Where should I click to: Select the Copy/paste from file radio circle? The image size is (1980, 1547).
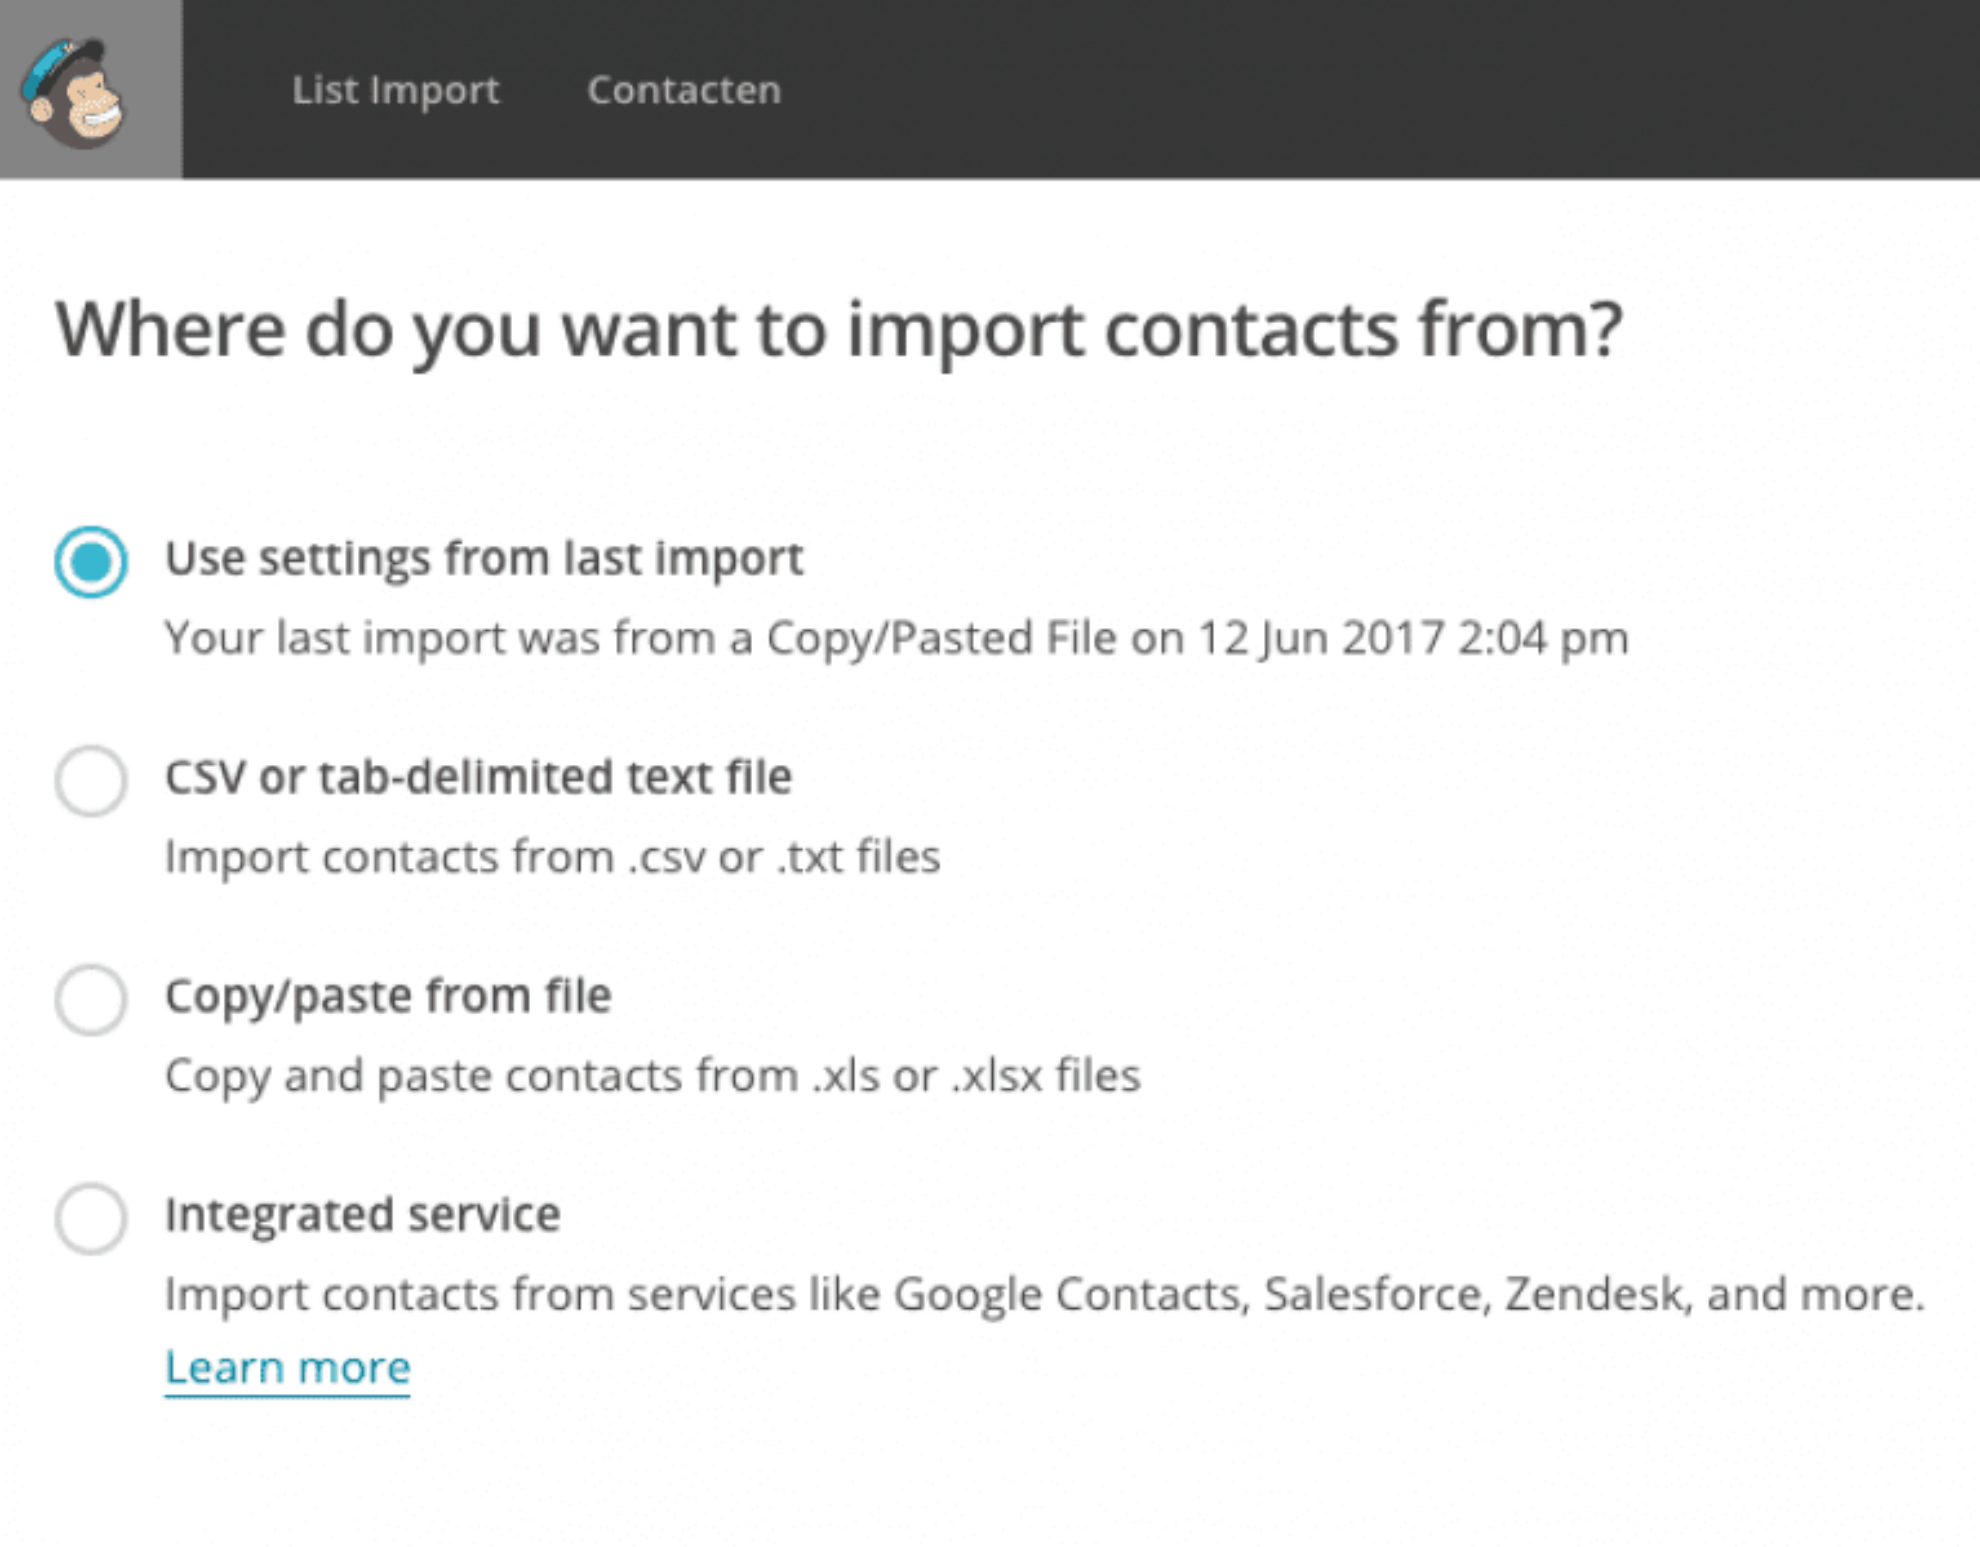pyautogui.click(x=91, y=999)
